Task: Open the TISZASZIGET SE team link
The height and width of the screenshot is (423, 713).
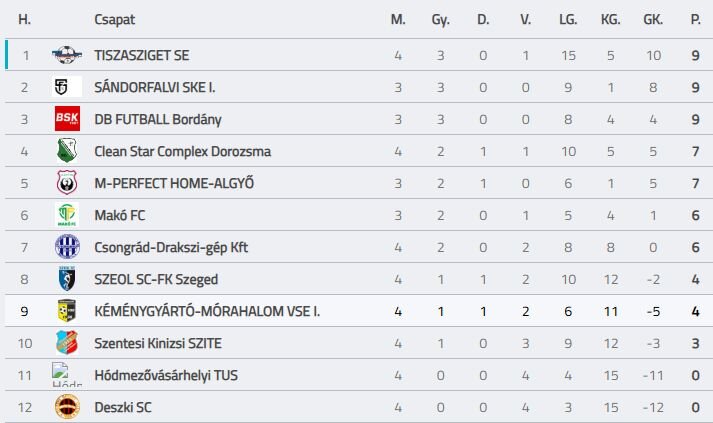Action: 141,55
